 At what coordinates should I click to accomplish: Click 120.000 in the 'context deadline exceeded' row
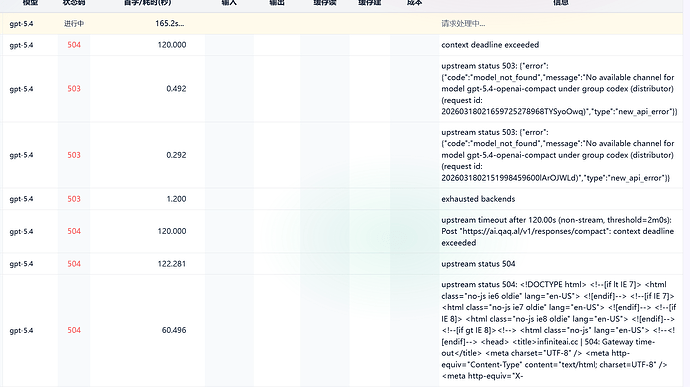click(172, 45)
